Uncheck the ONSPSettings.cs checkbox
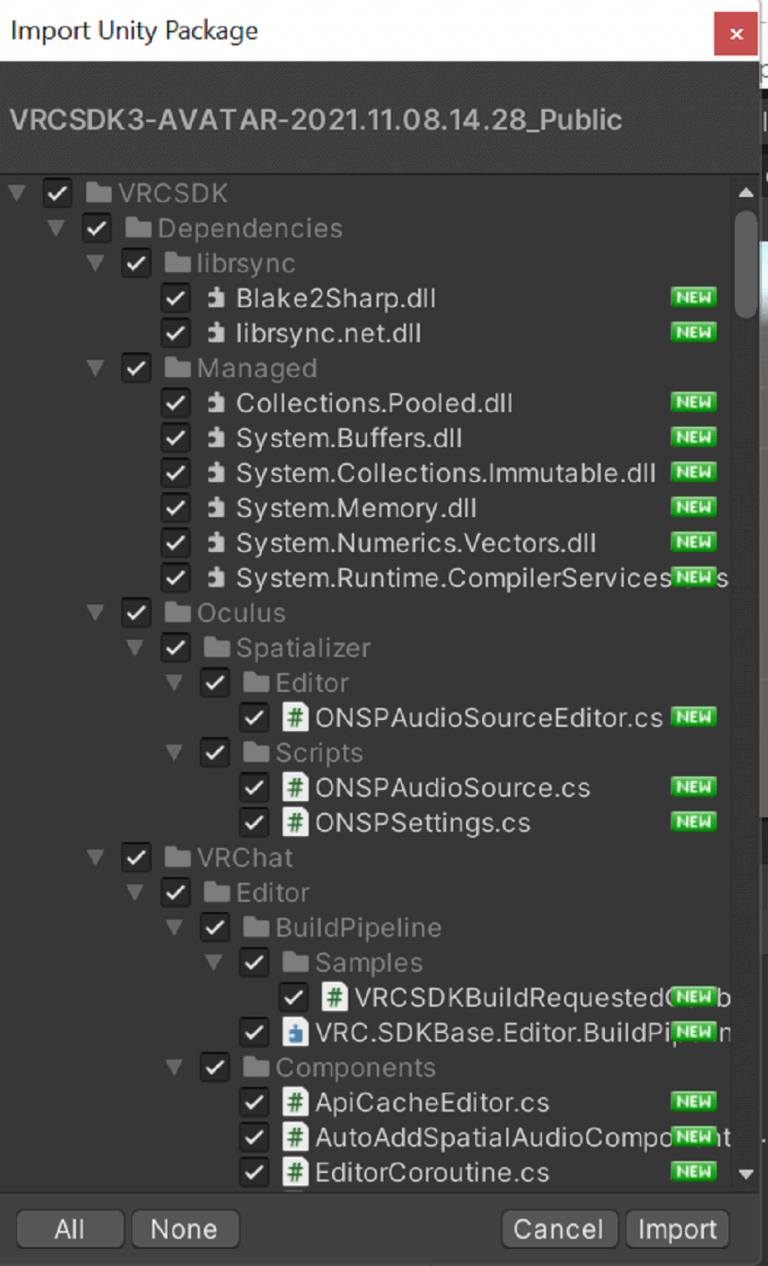This screenshot has height=1266, width=768. click(254, 823)
